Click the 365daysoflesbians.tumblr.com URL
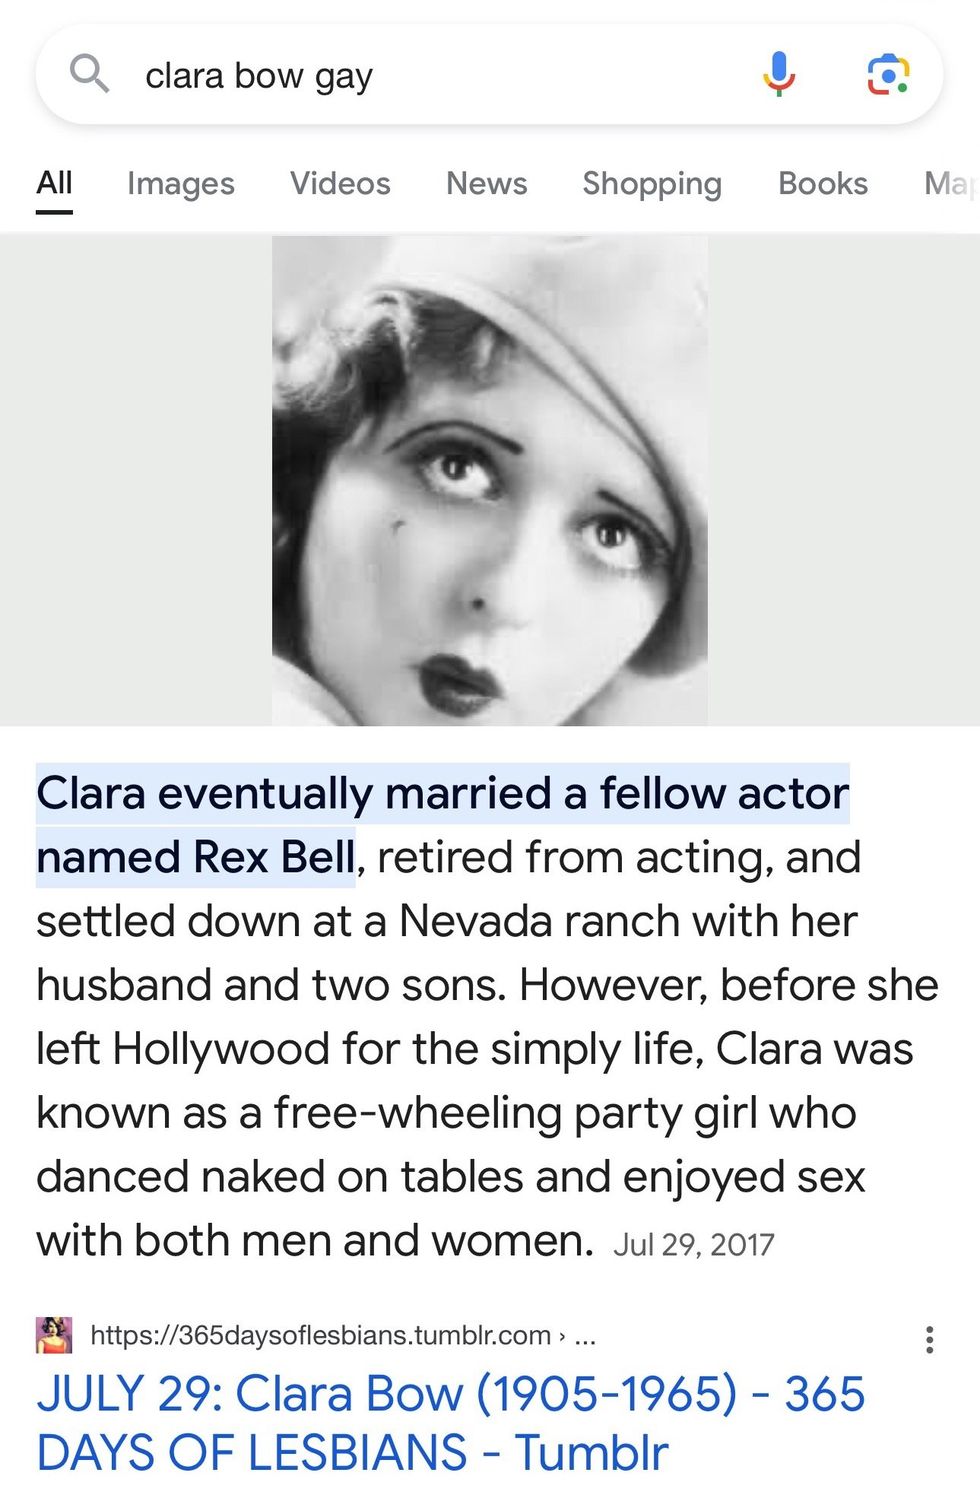Viewport: 980px width, 1499px height. pos(320,1335)
